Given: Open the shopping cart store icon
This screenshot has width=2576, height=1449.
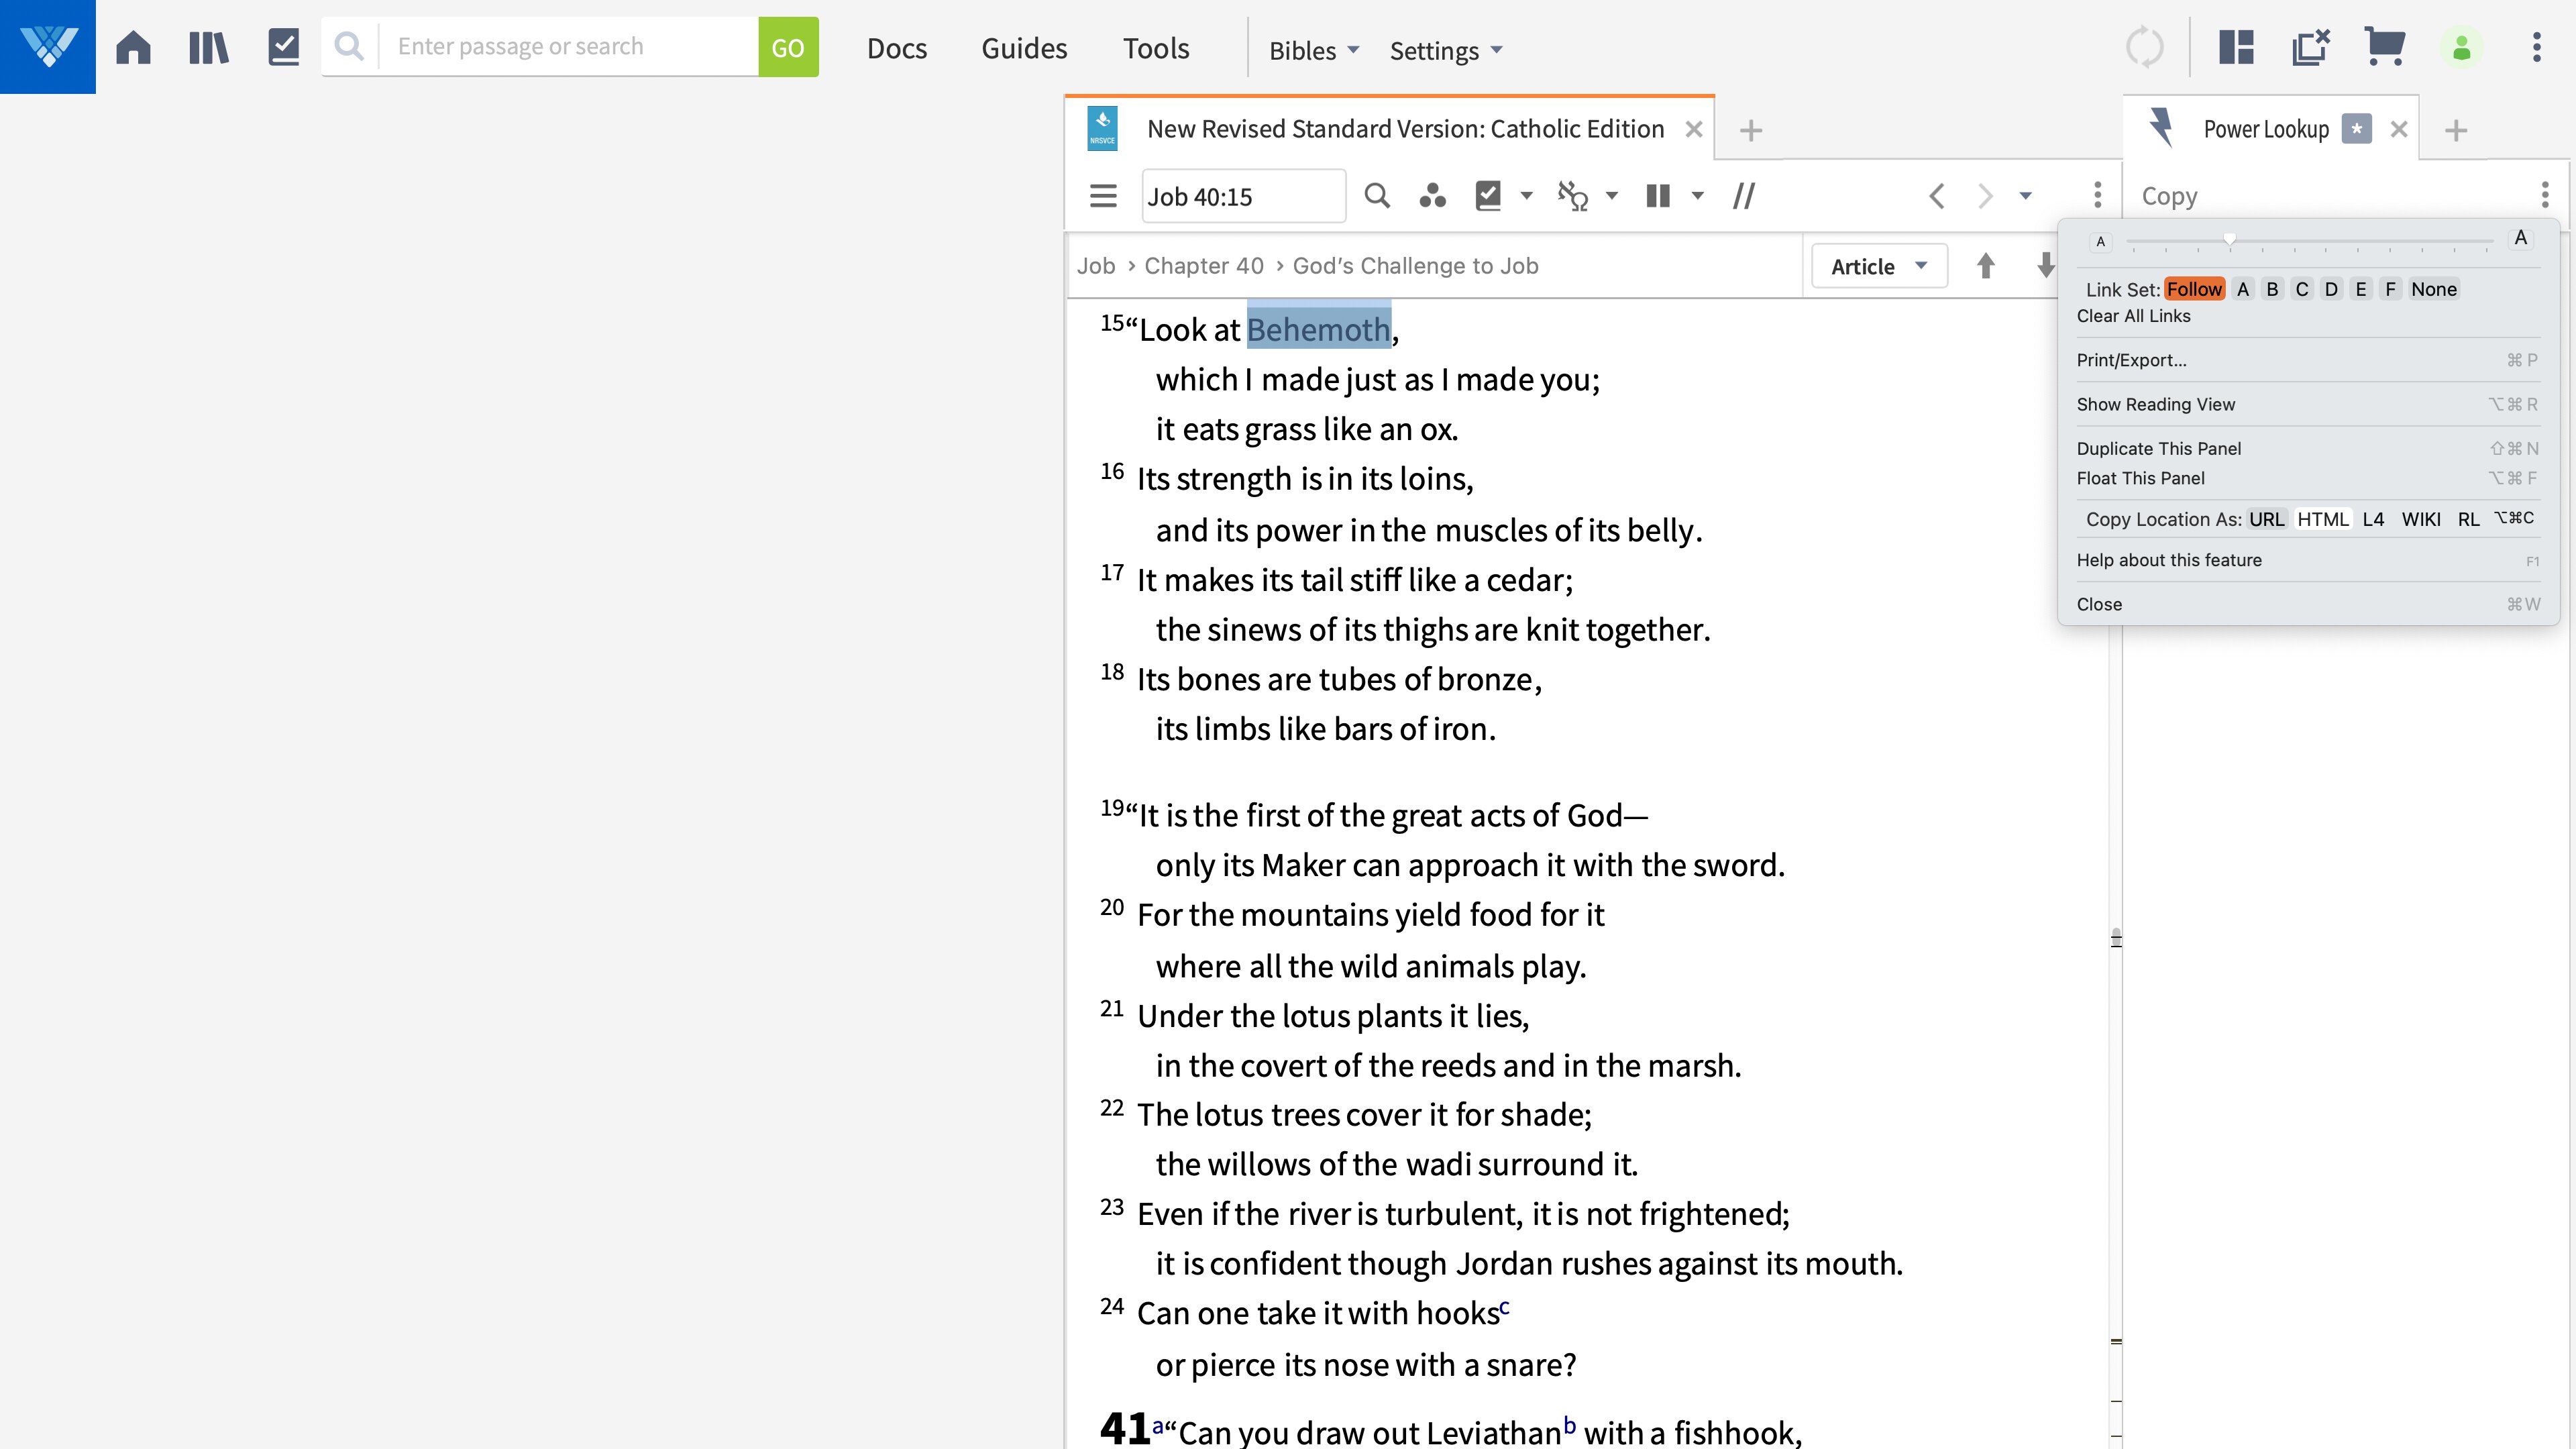Looking at the screenshot, I should (x=2385, y=47).
